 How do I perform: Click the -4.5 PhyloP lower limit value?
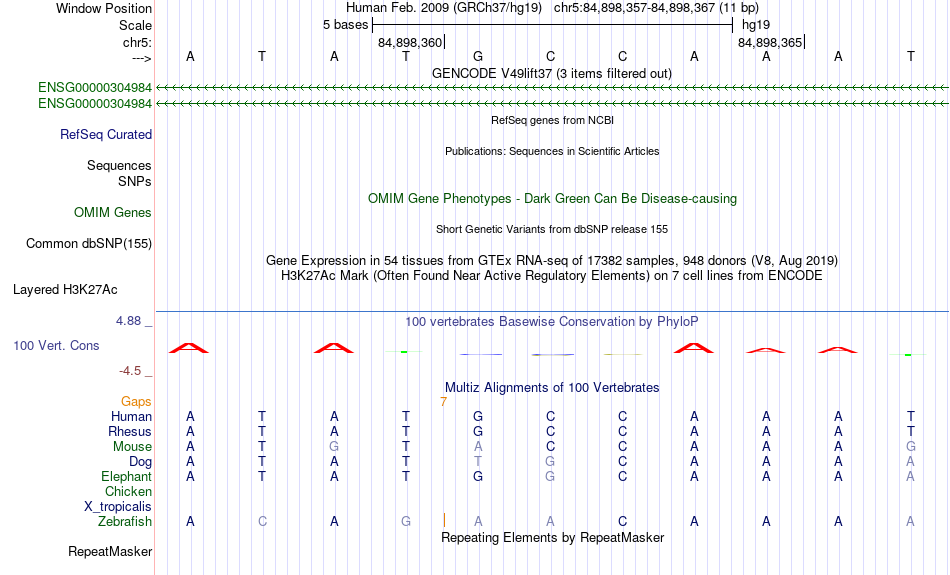click(130, 371)
